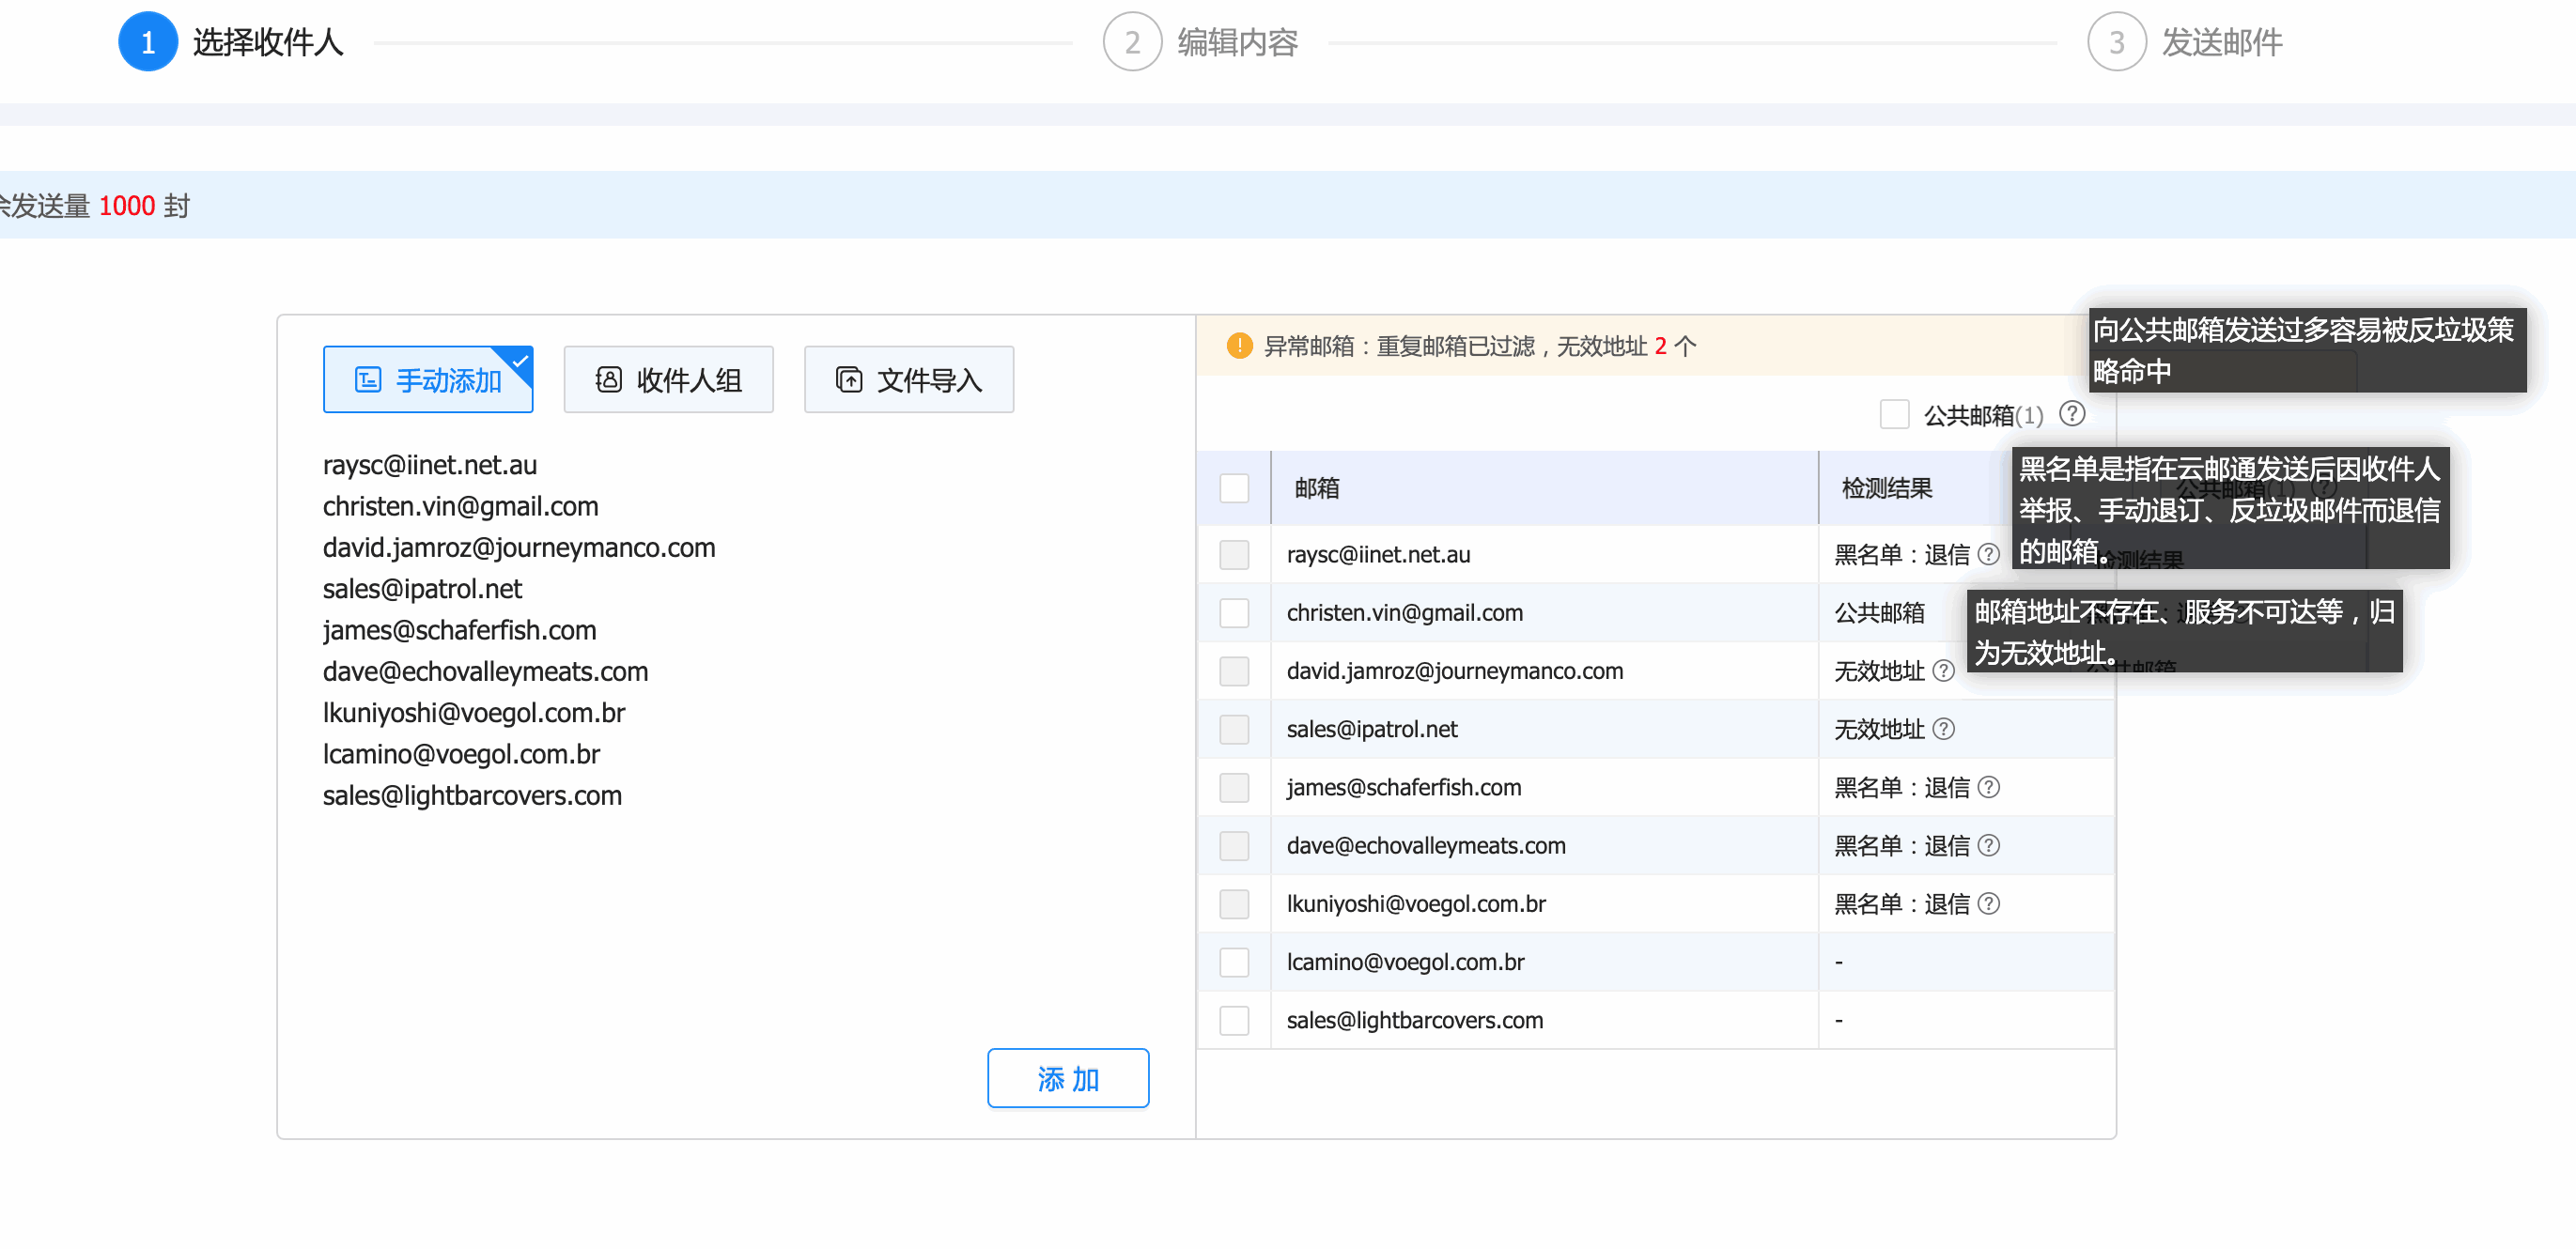The height and width of the screenshot is (1249, 2576).
Task: Click the recipient email list text area
Action: (x=700, y=700)
